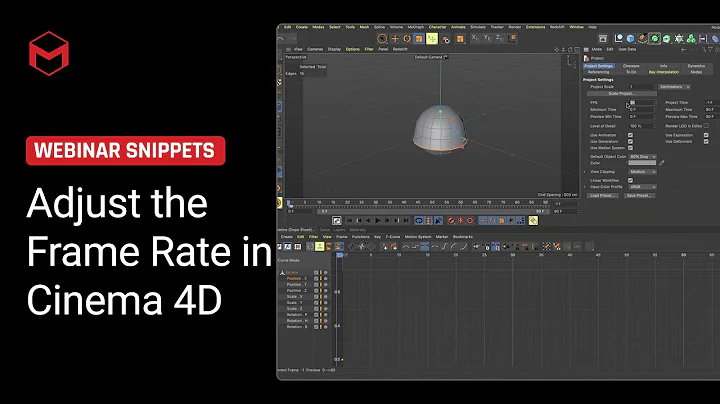The image size is (720, 404).
Task: Go to start of animation button
Action: click(349, 221)
